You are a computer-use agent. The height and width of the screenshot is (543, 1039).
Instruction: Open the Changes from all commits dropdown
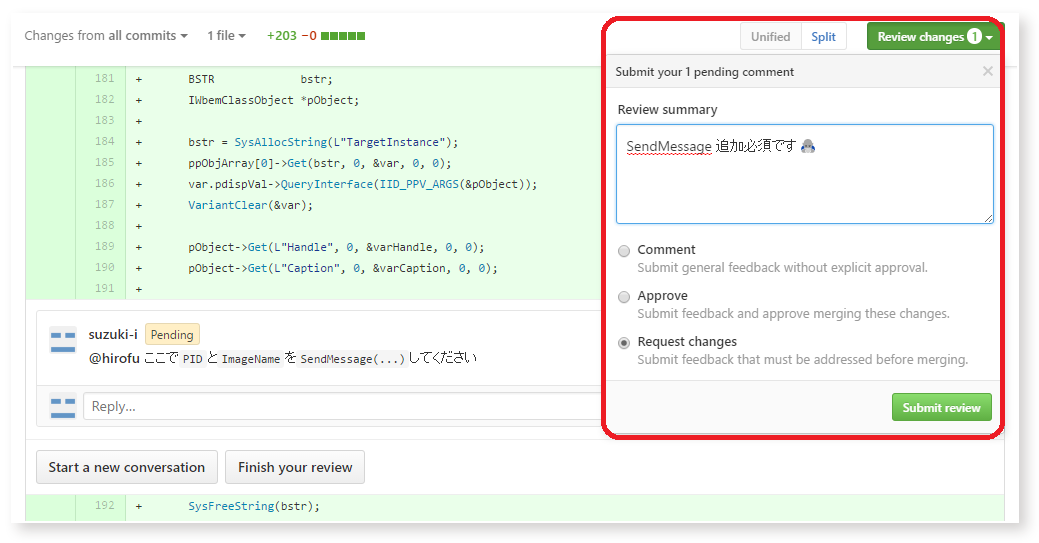(x=106, y=36)
